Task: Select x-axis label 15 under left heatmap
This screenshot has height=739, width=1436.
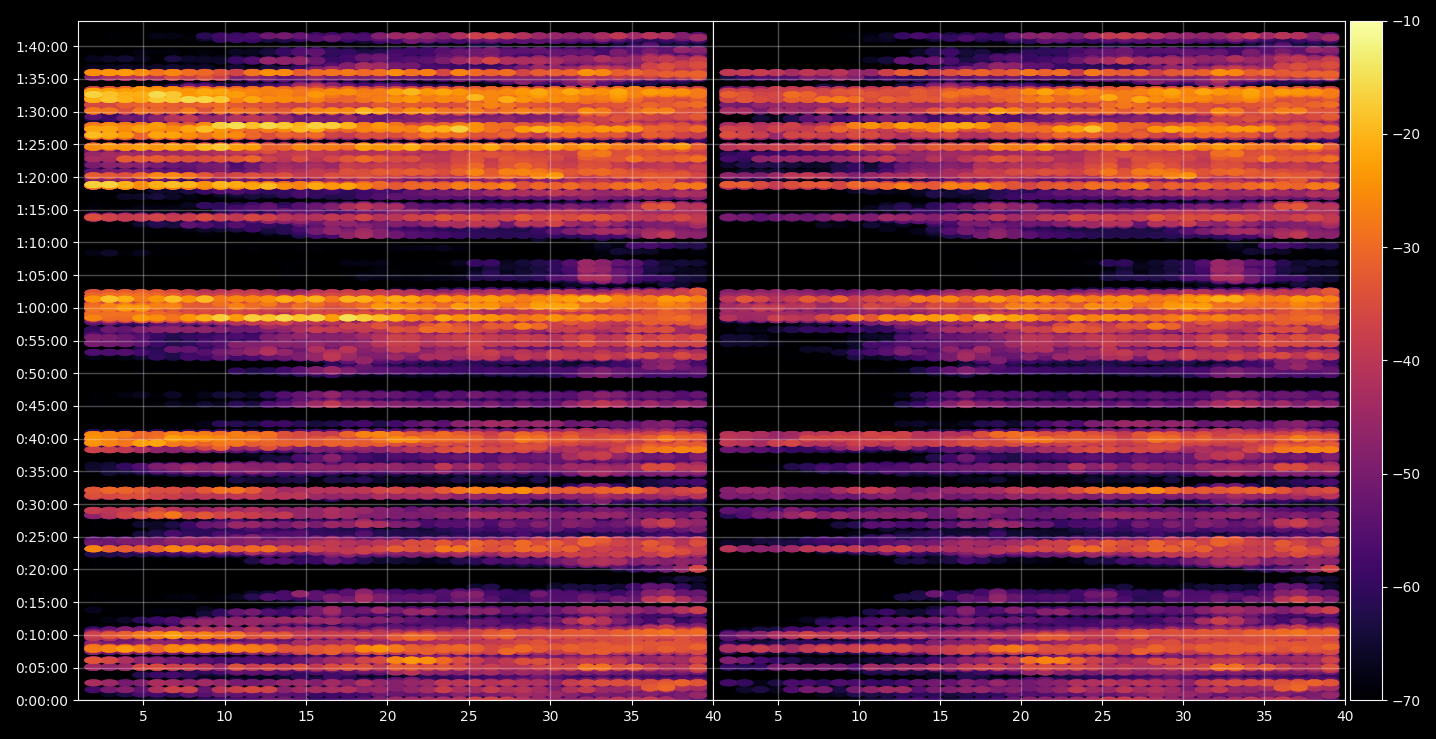Action: [306, 716]
